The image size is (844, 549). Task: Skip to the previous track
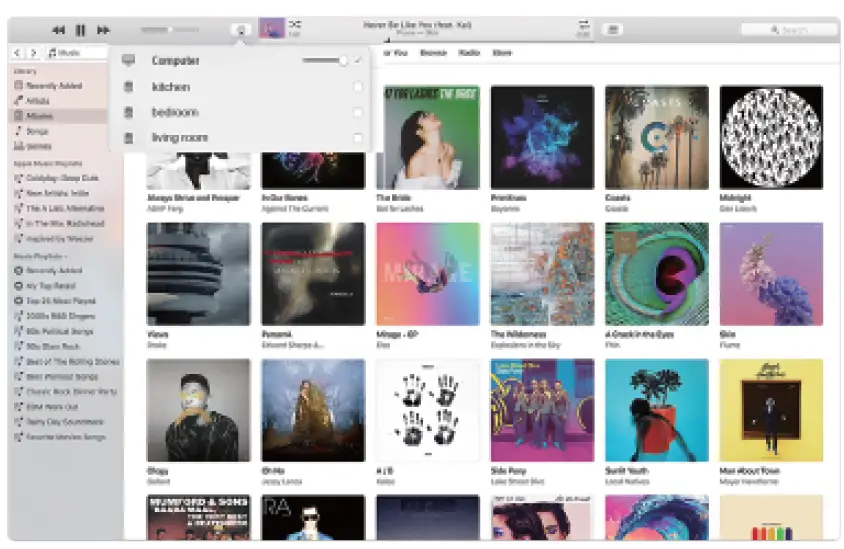click(58, 30)
